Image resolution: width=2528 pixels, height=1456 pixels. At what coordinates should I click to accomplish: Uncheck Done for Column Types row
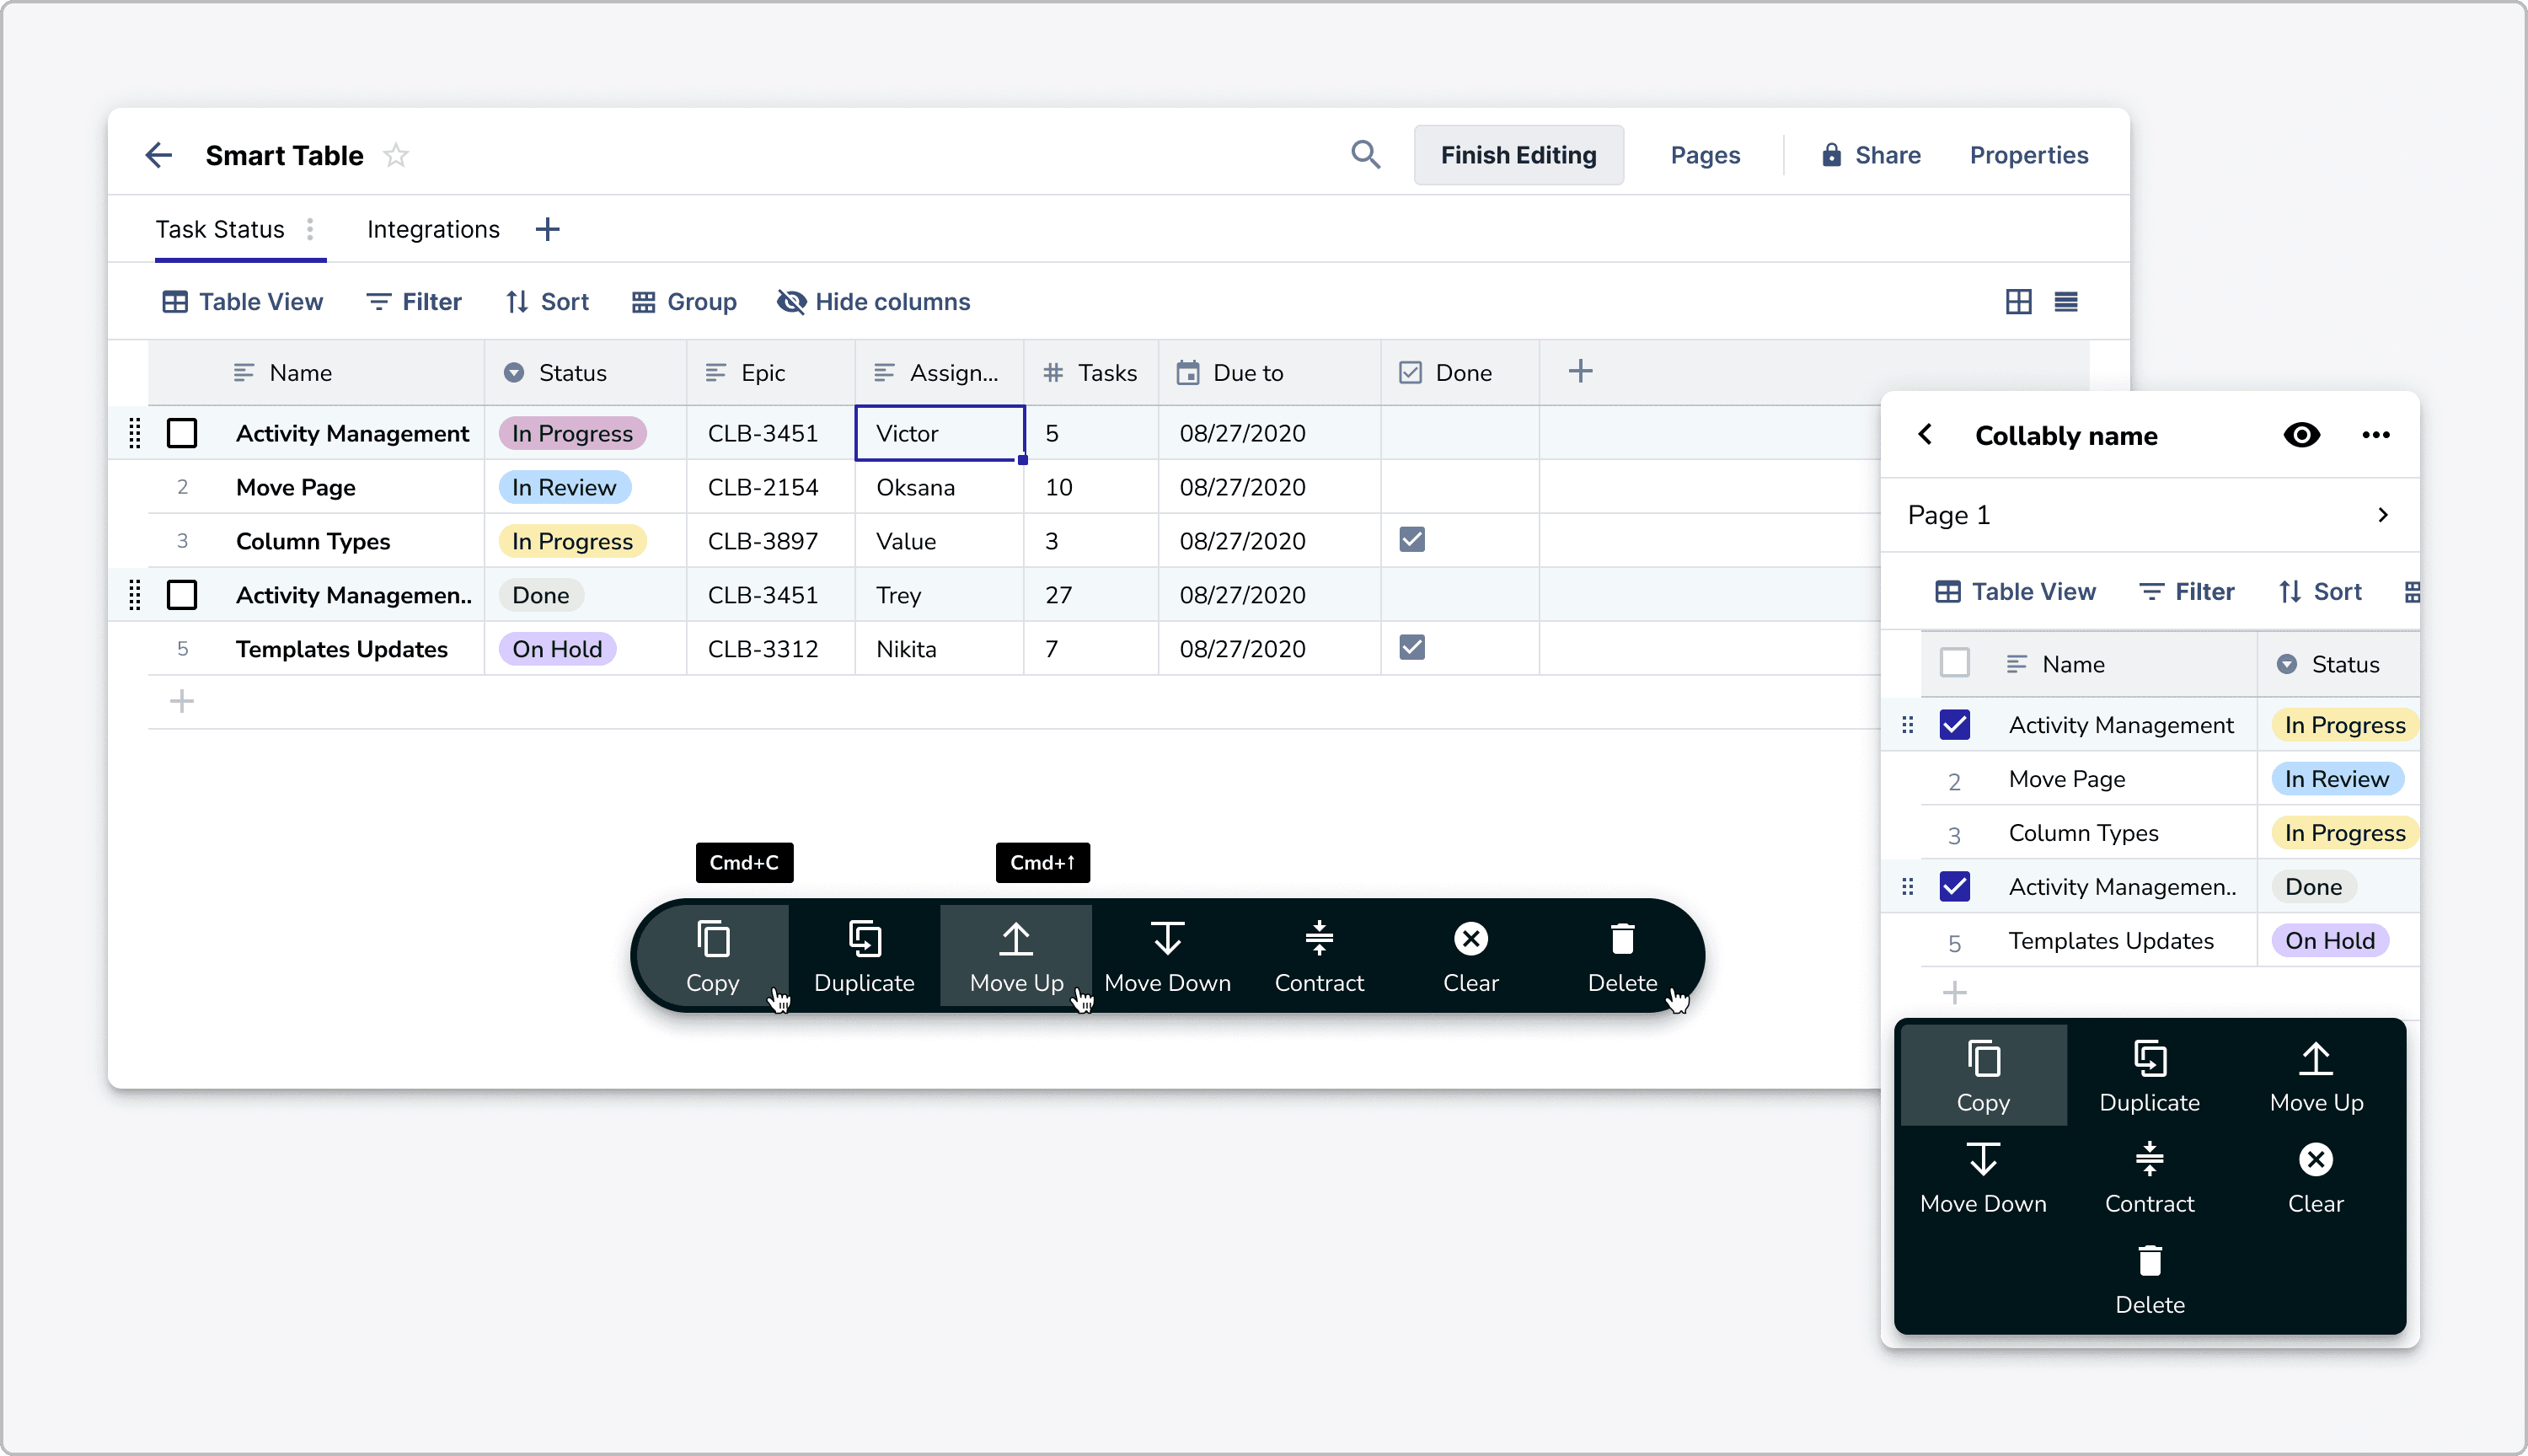pos(1412,540)
